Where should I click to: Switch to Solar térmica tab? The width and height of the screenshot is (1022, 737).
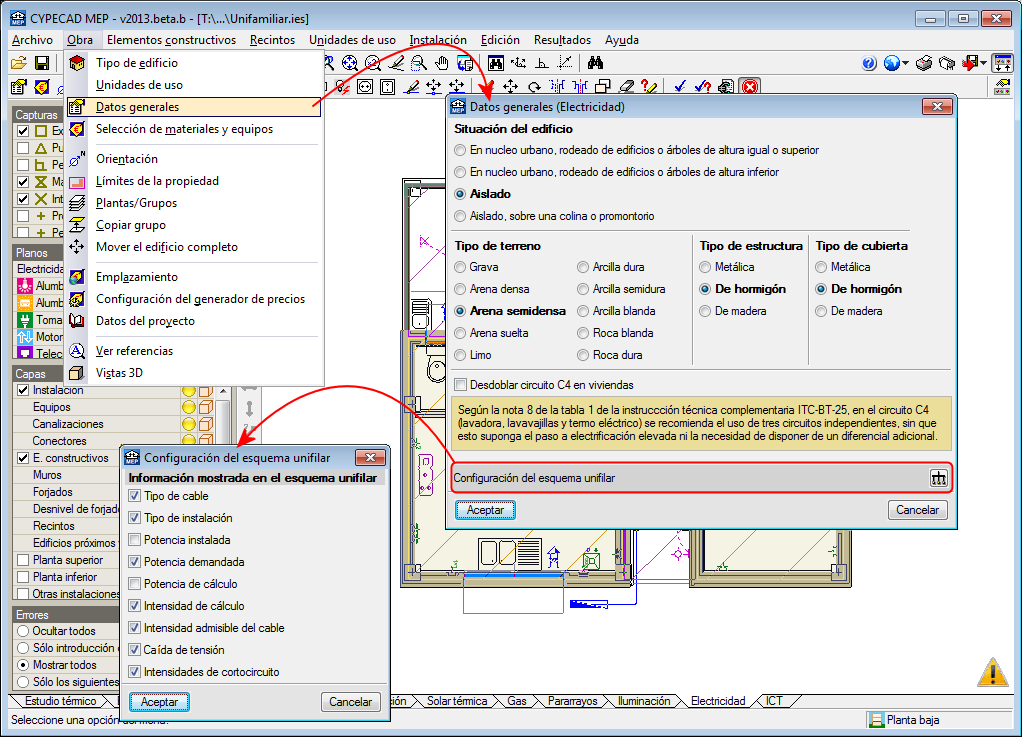click(457, 701)
